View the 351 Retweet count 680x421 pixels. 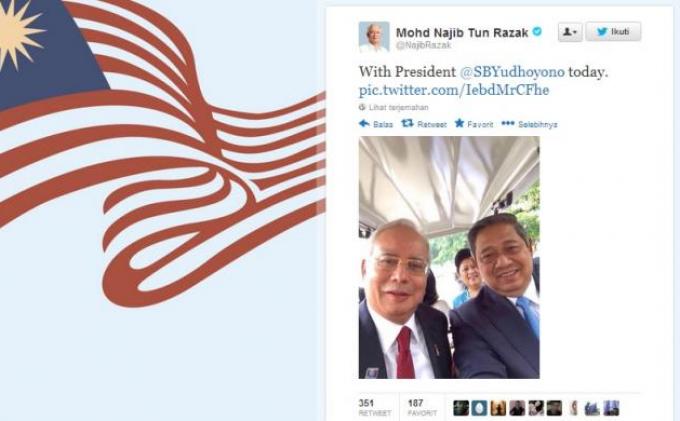(x=374, y=408)
